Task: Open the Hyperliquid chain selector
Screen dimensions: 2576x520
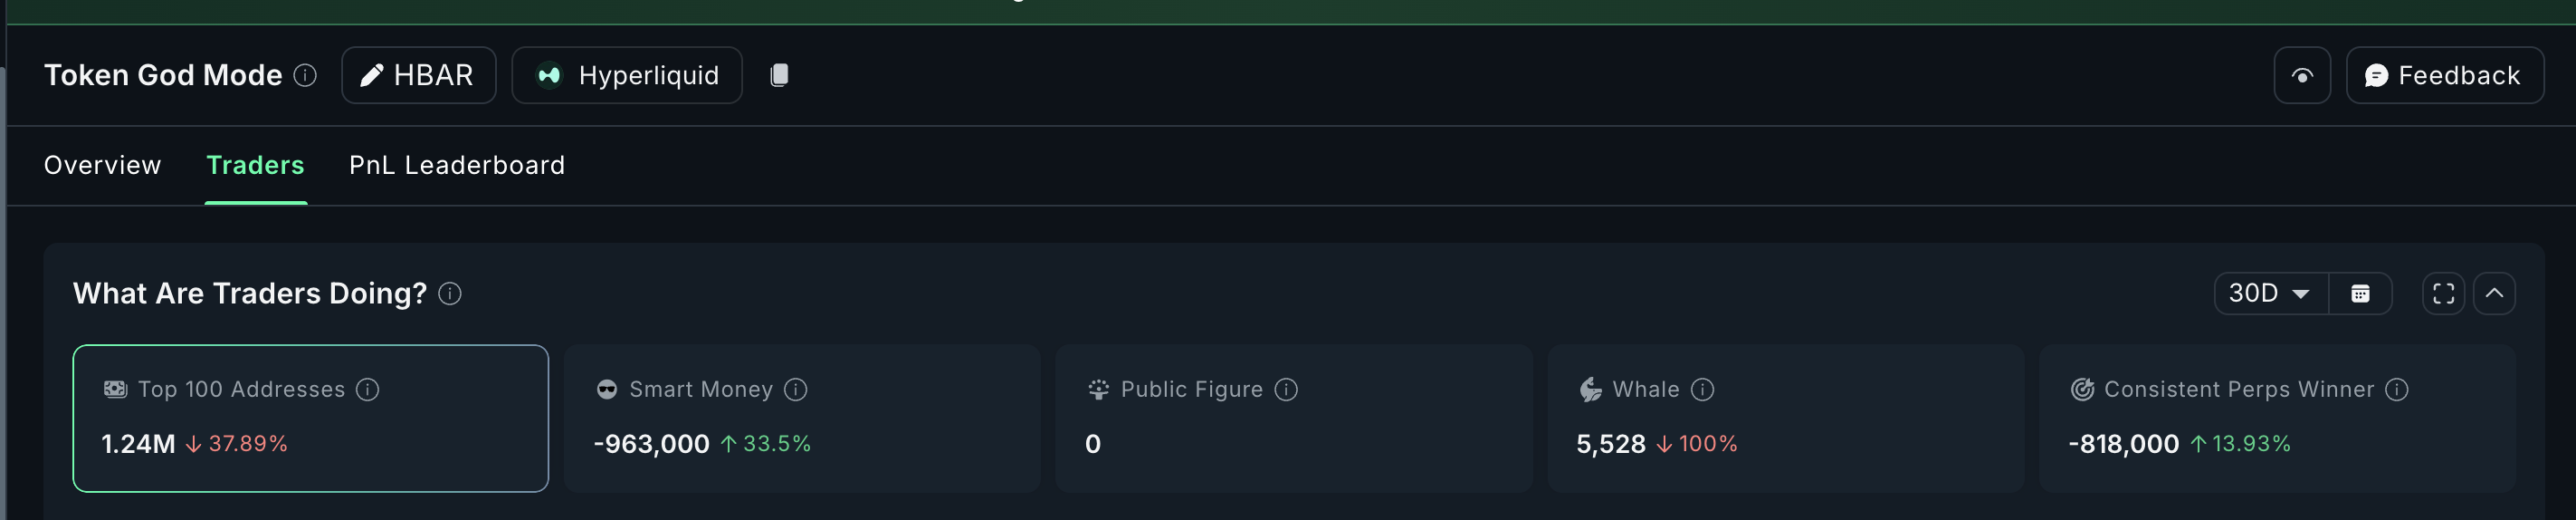Action: pyautogui.click(x=627, y=75)
